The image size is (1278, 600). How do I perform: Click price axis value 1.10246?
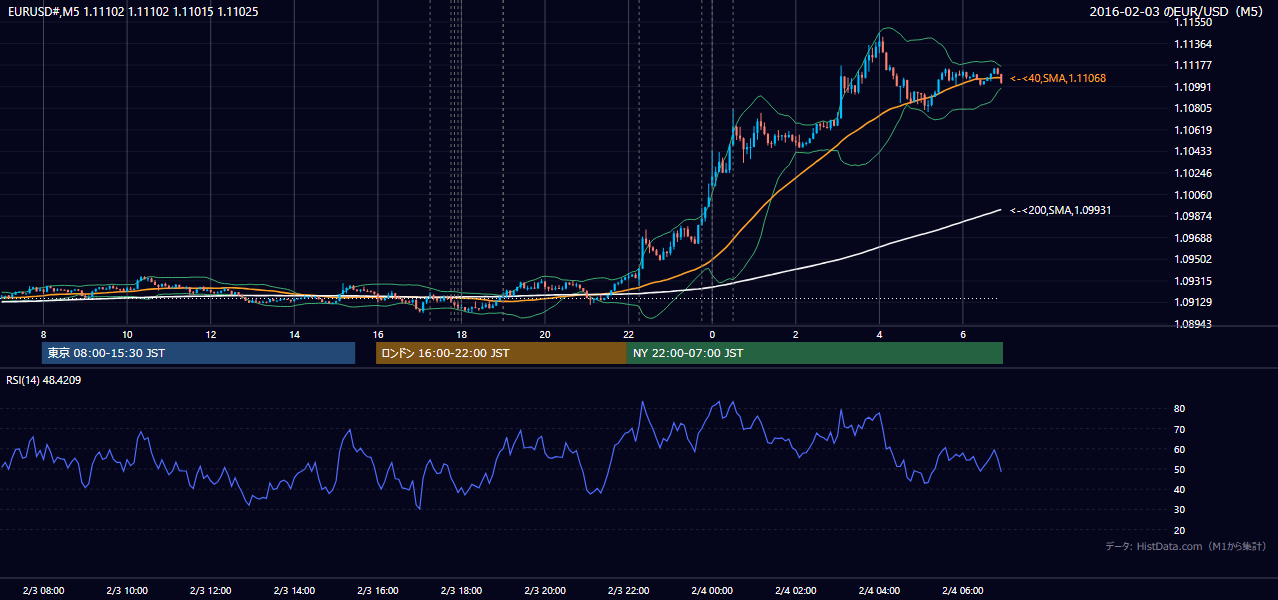[1194, 173]
